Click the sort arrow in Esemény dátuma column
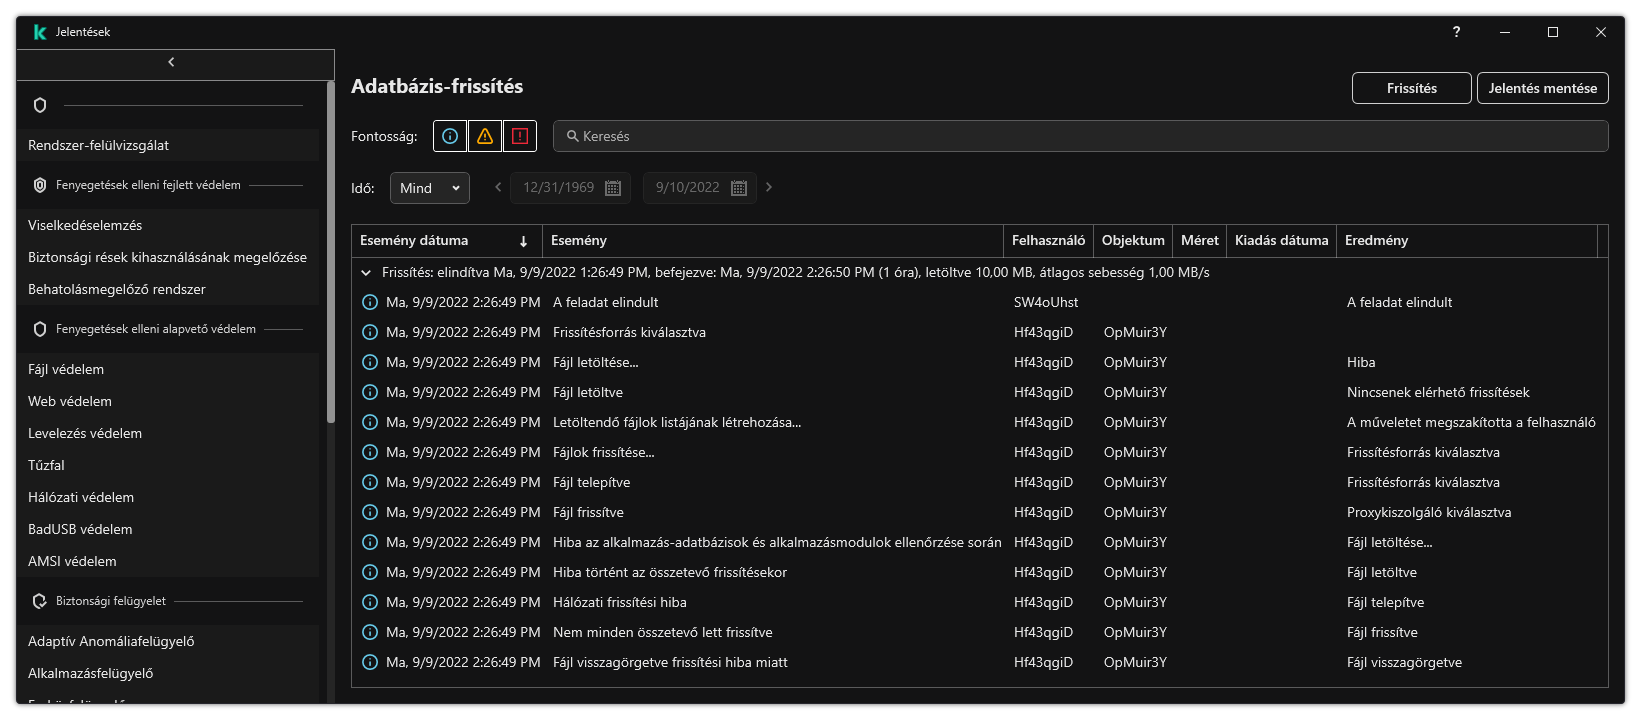The width and height of the screenshot is (1641, 720). point(523,241)
